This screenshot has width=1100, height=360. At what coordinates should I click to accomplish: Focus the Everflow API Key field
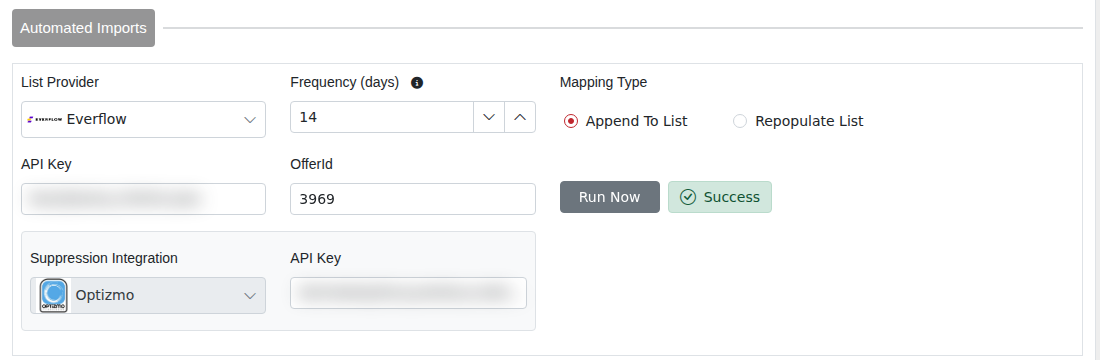143,199
